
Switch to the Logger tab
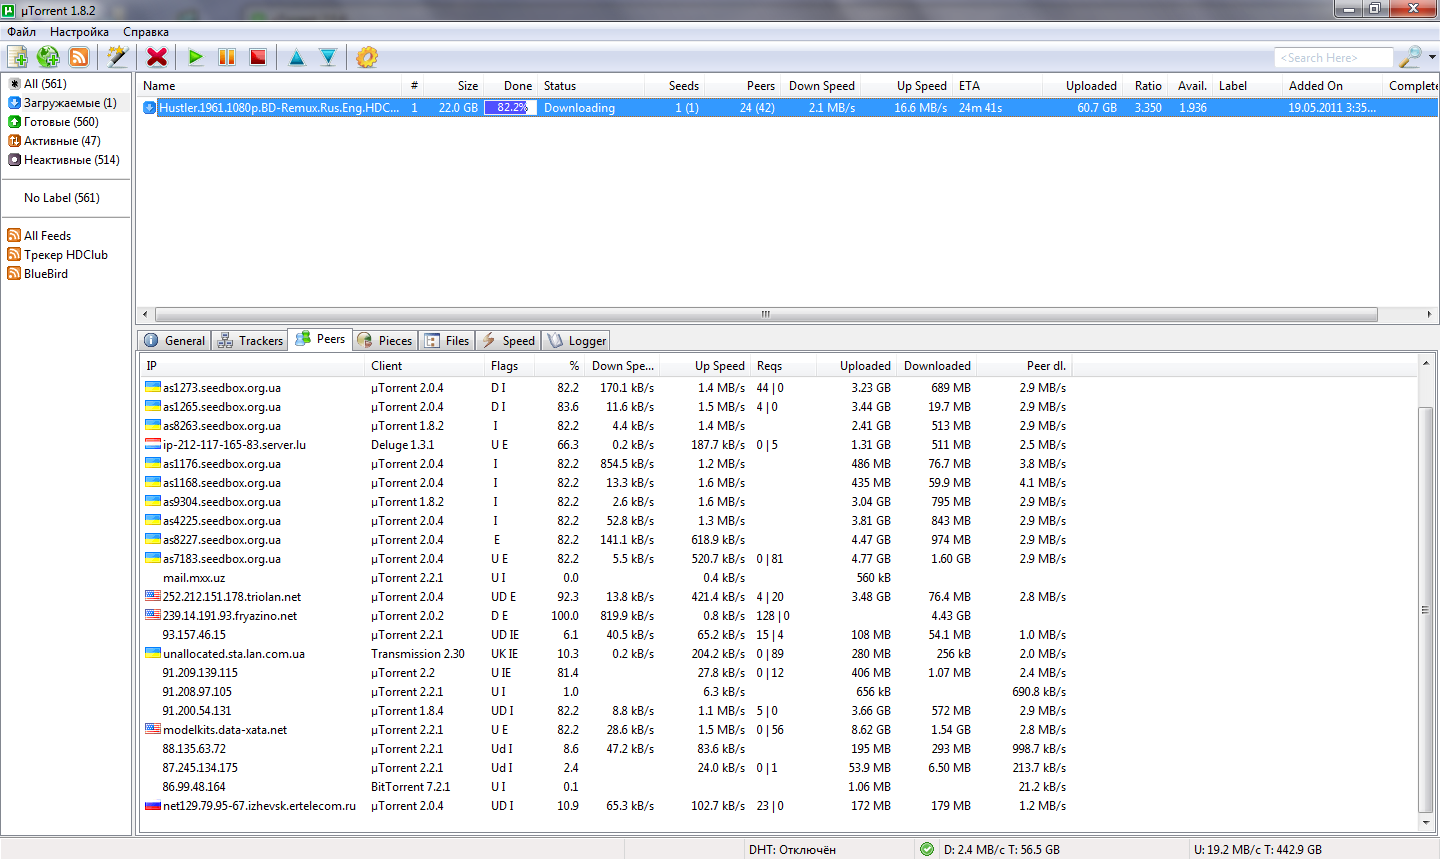(577, 341)
